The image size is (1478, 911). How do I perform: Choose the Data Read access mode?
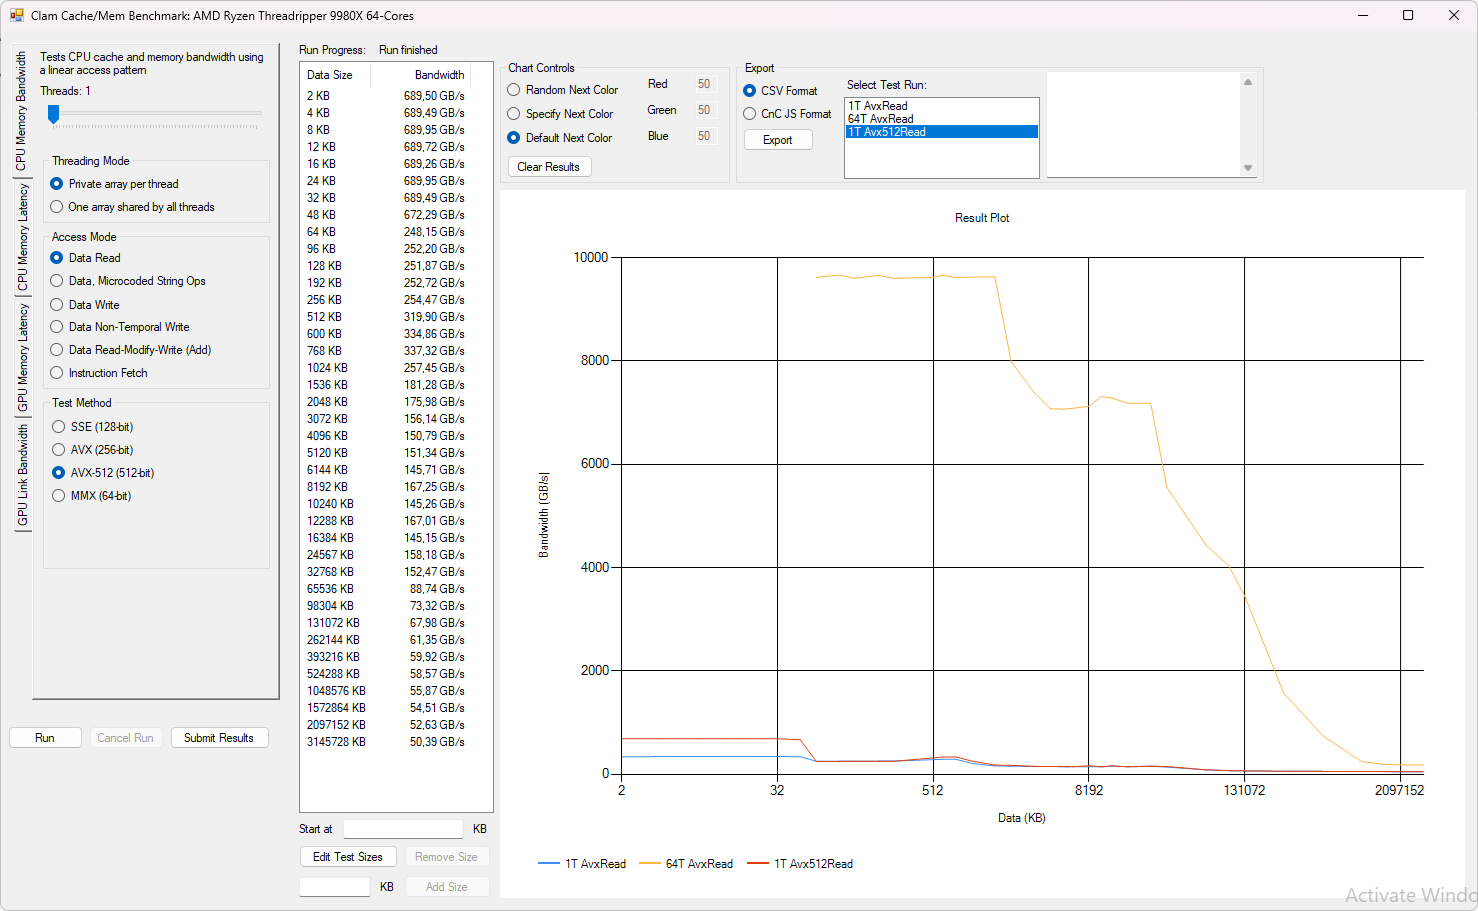[85, 258]
